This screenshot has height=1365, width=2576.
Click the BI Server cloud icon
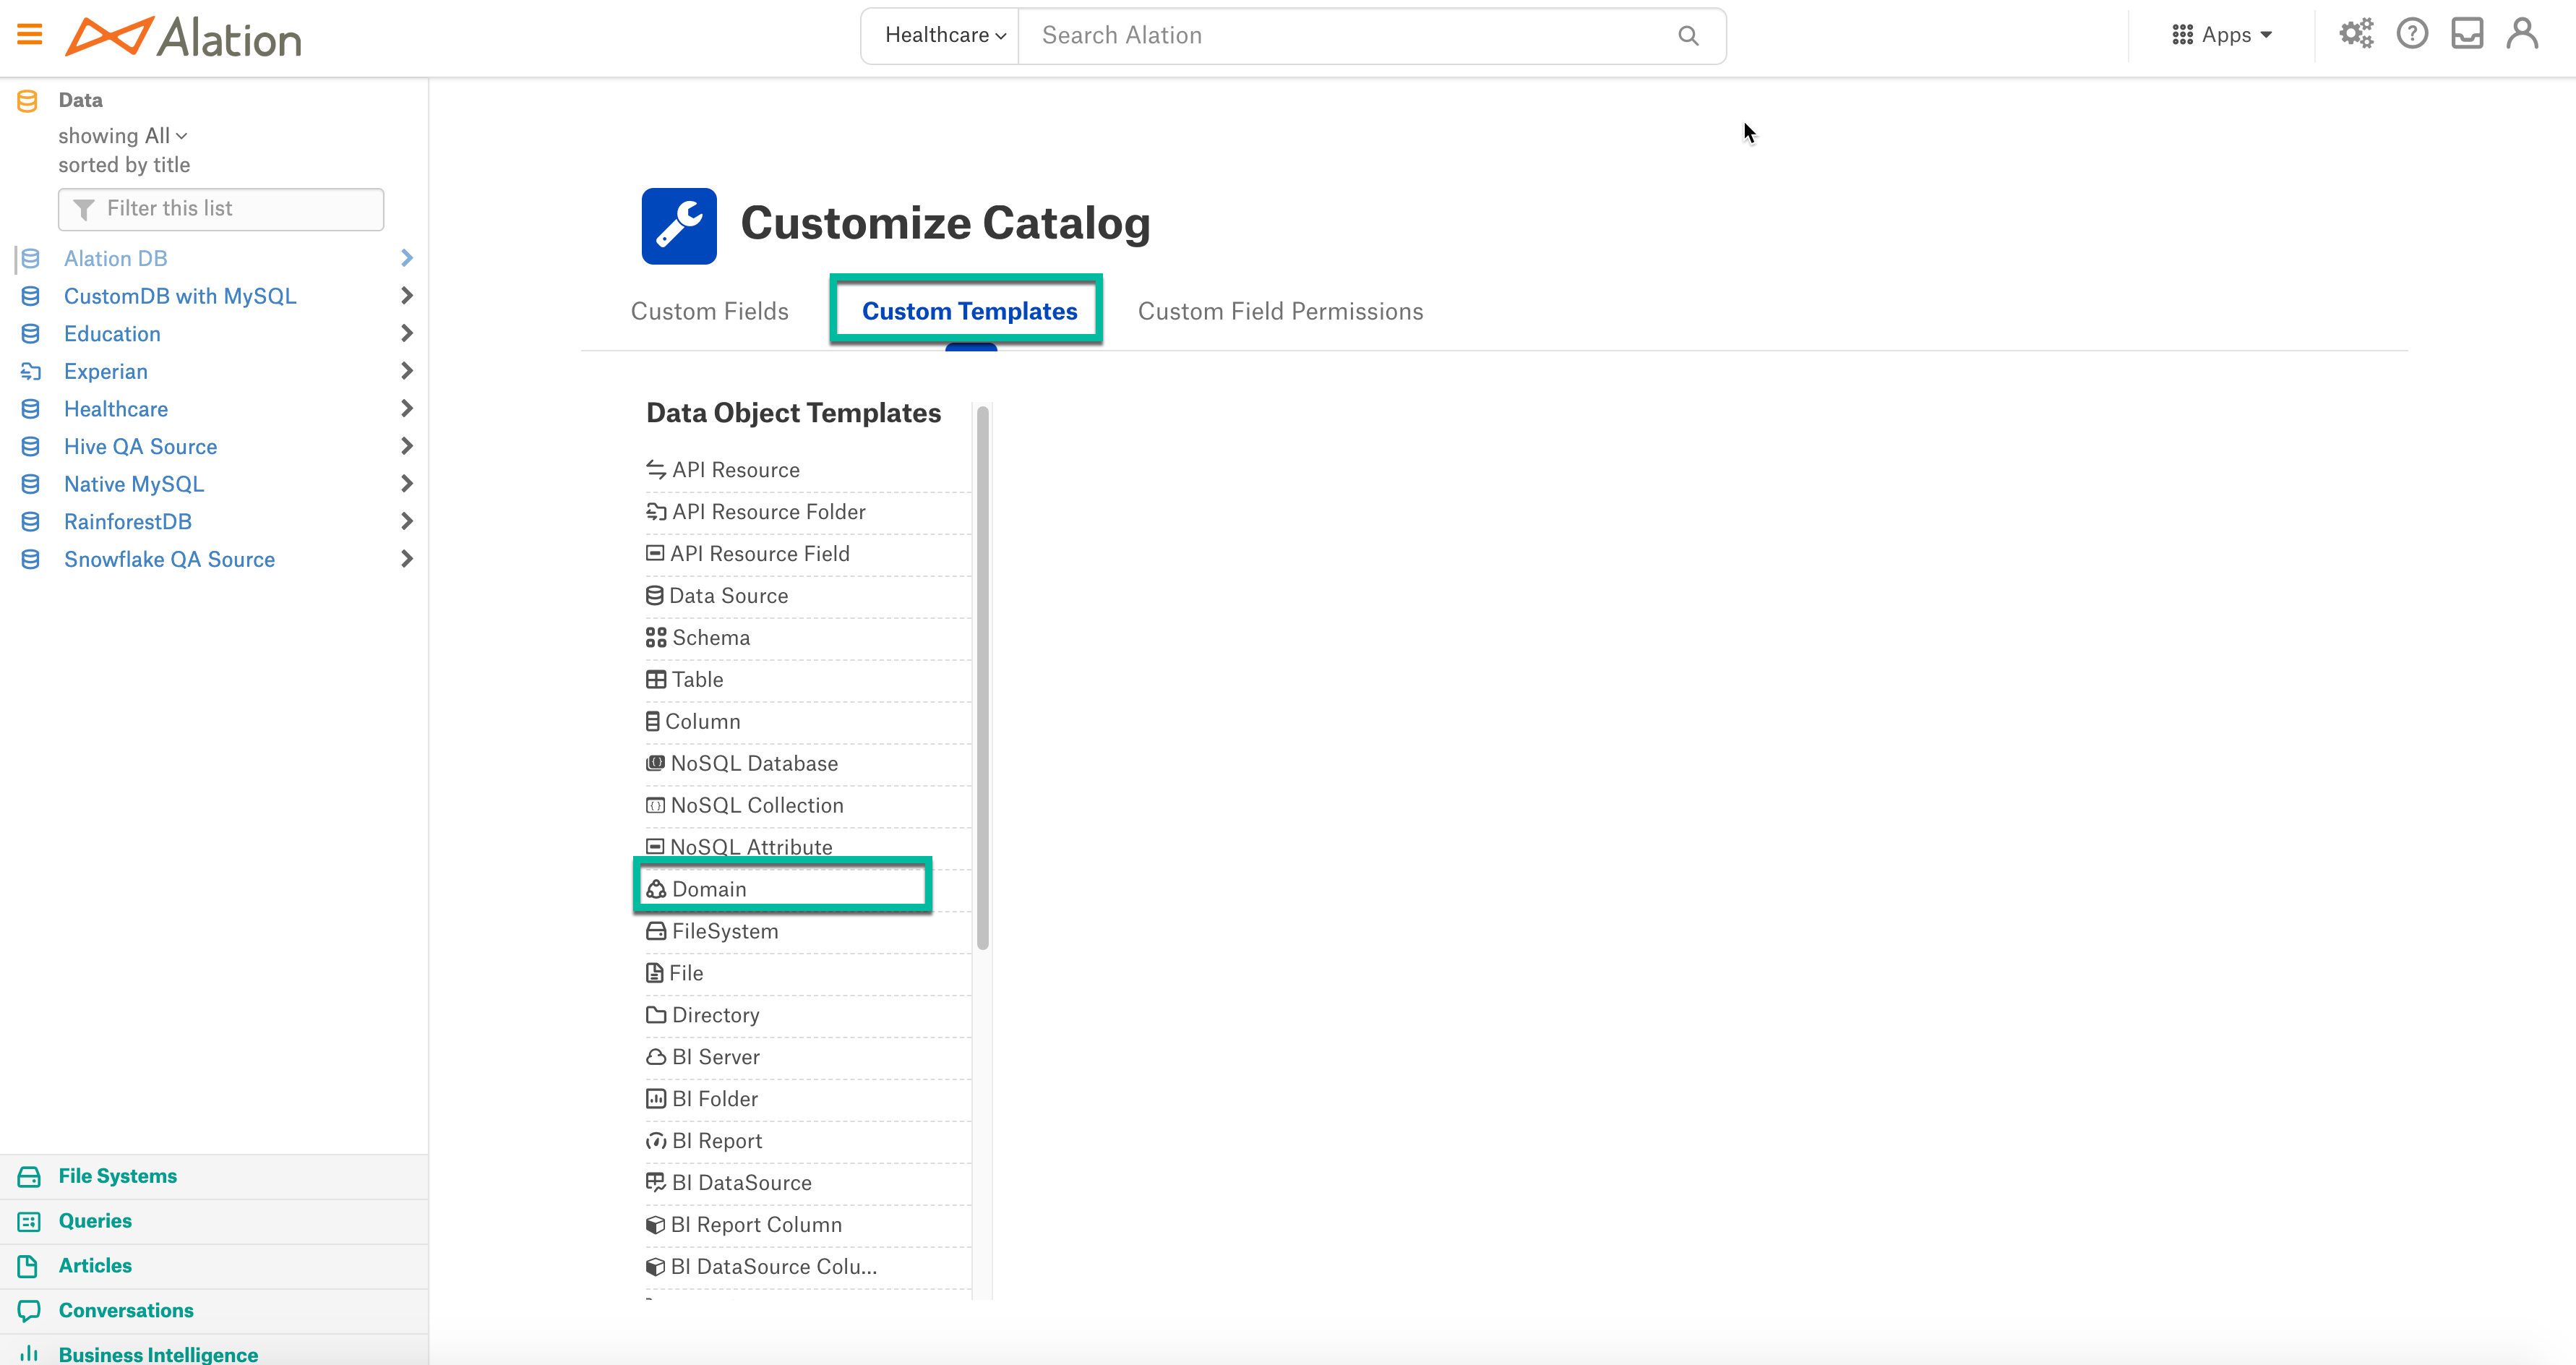tap(656, 1057)
